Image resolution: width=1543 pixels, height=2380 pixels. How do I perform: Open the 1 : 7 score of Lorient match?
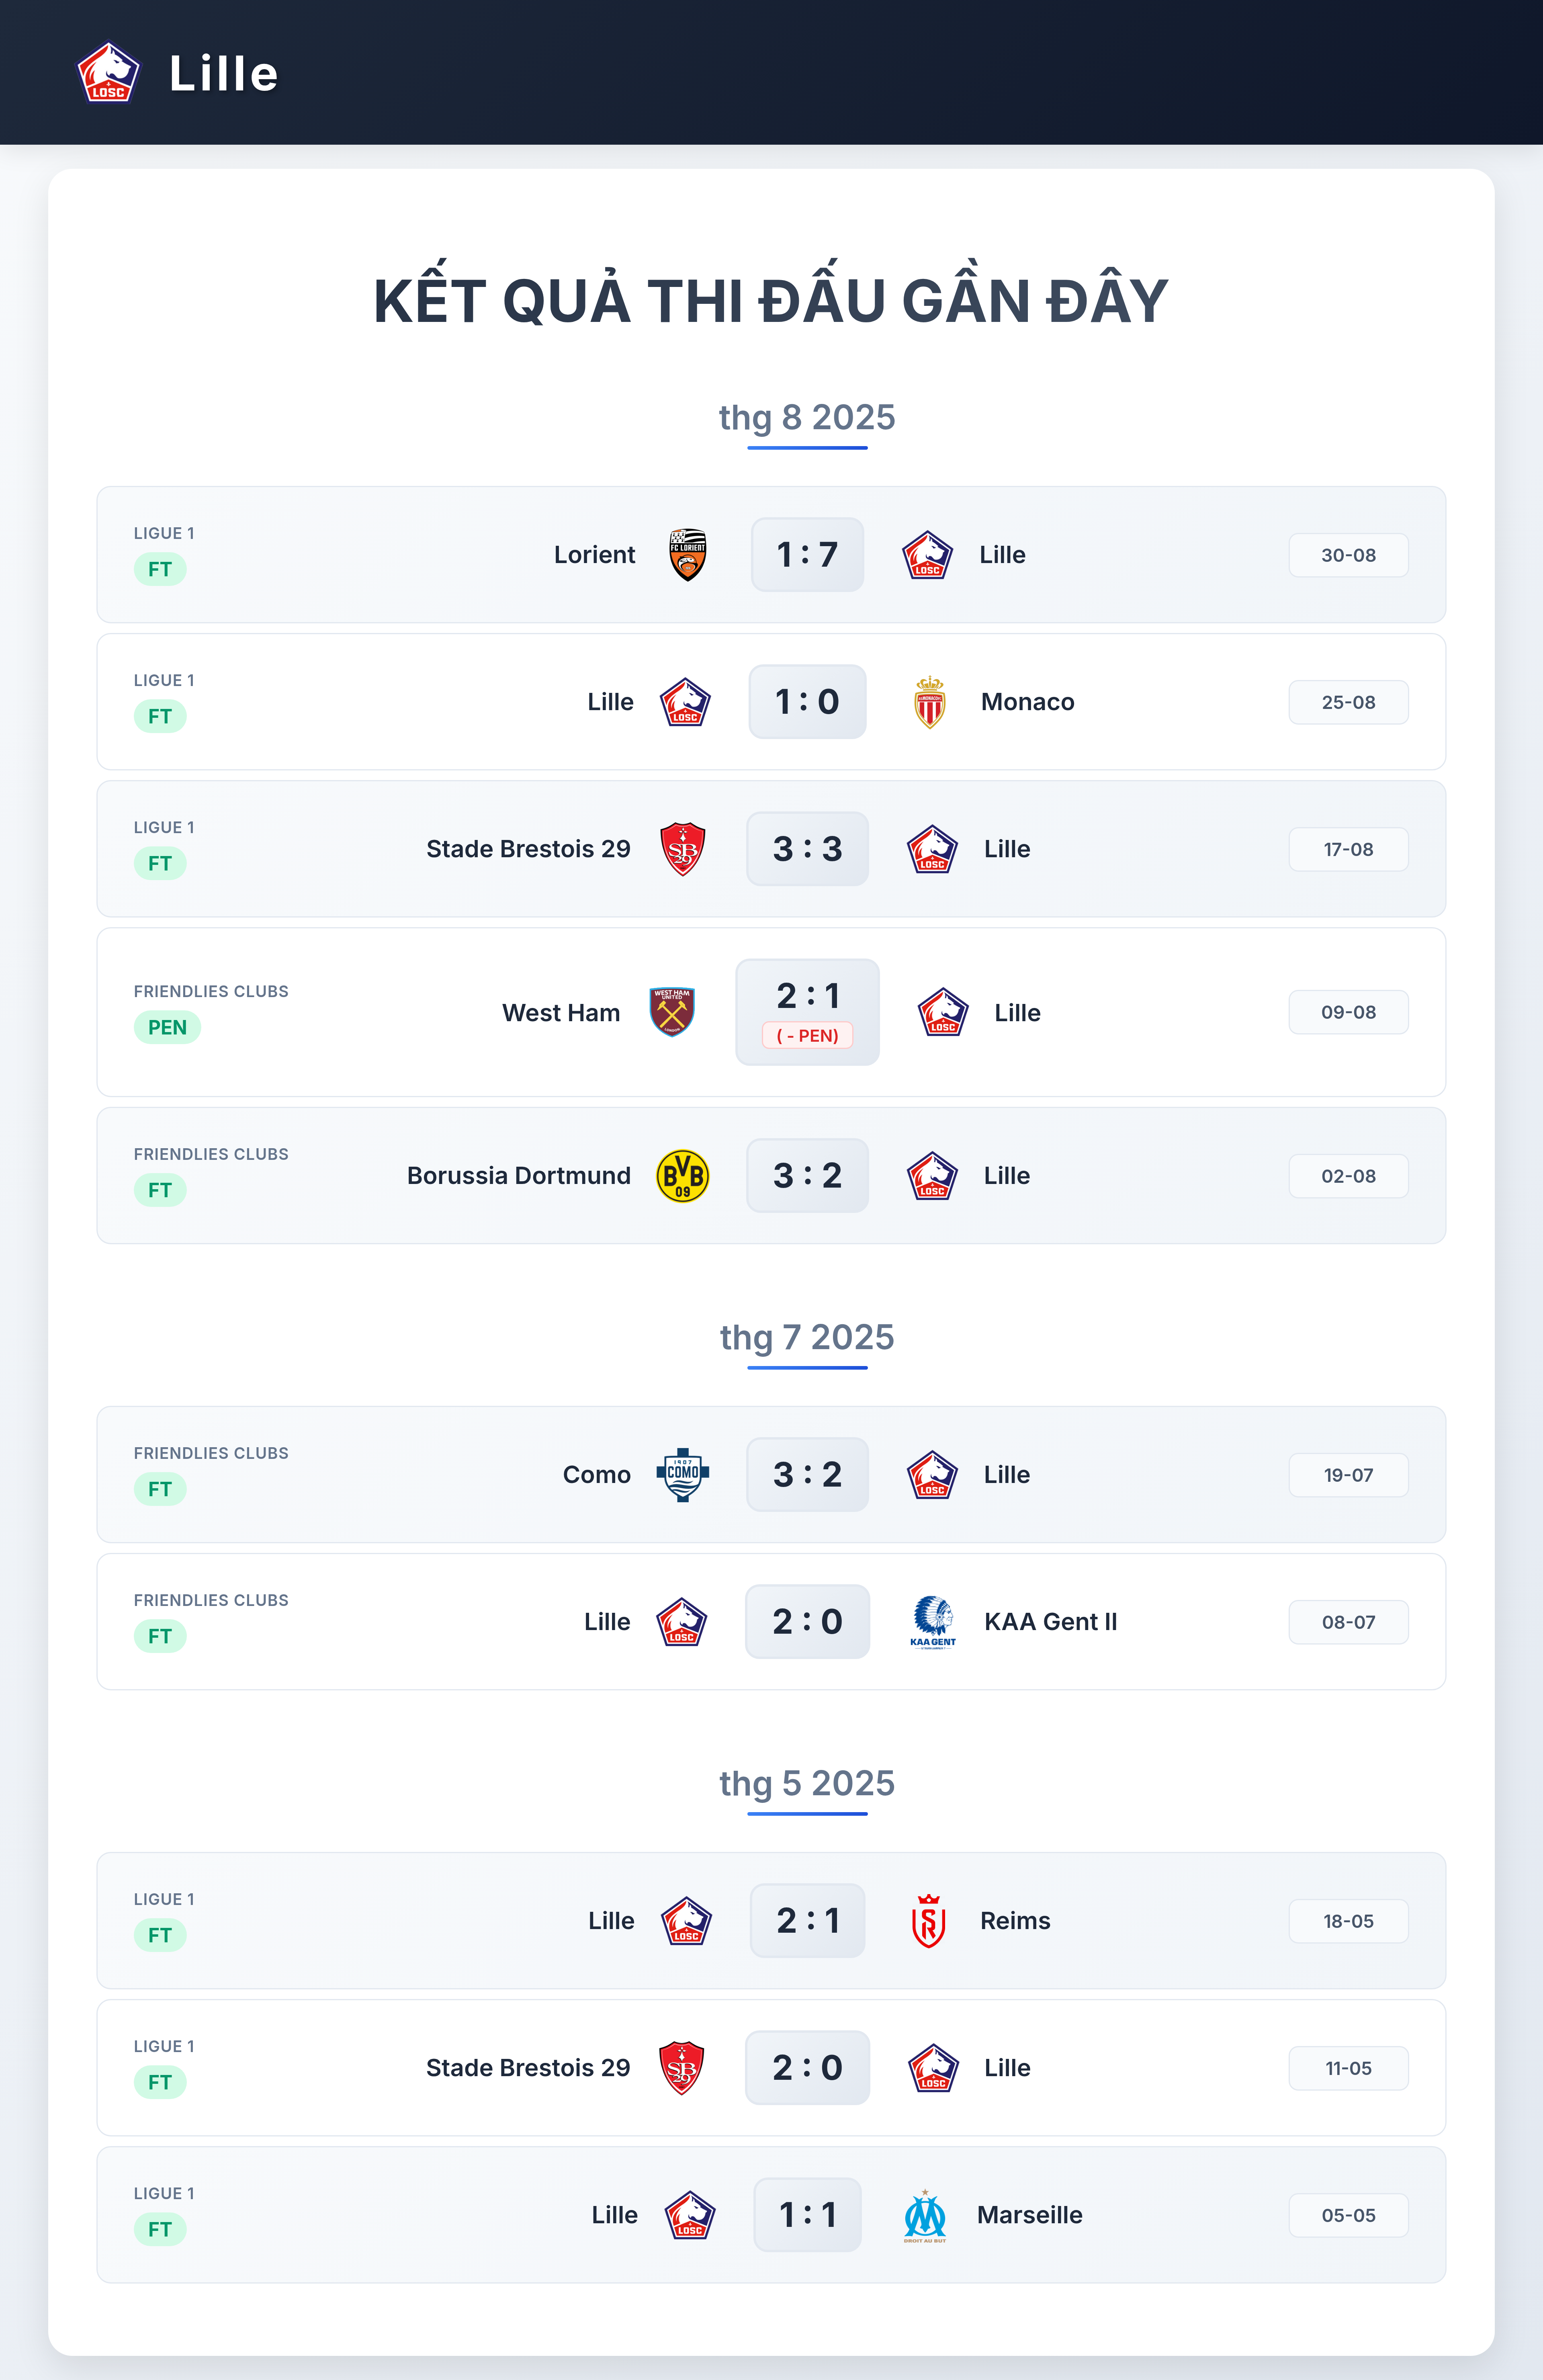pos(807,555)
